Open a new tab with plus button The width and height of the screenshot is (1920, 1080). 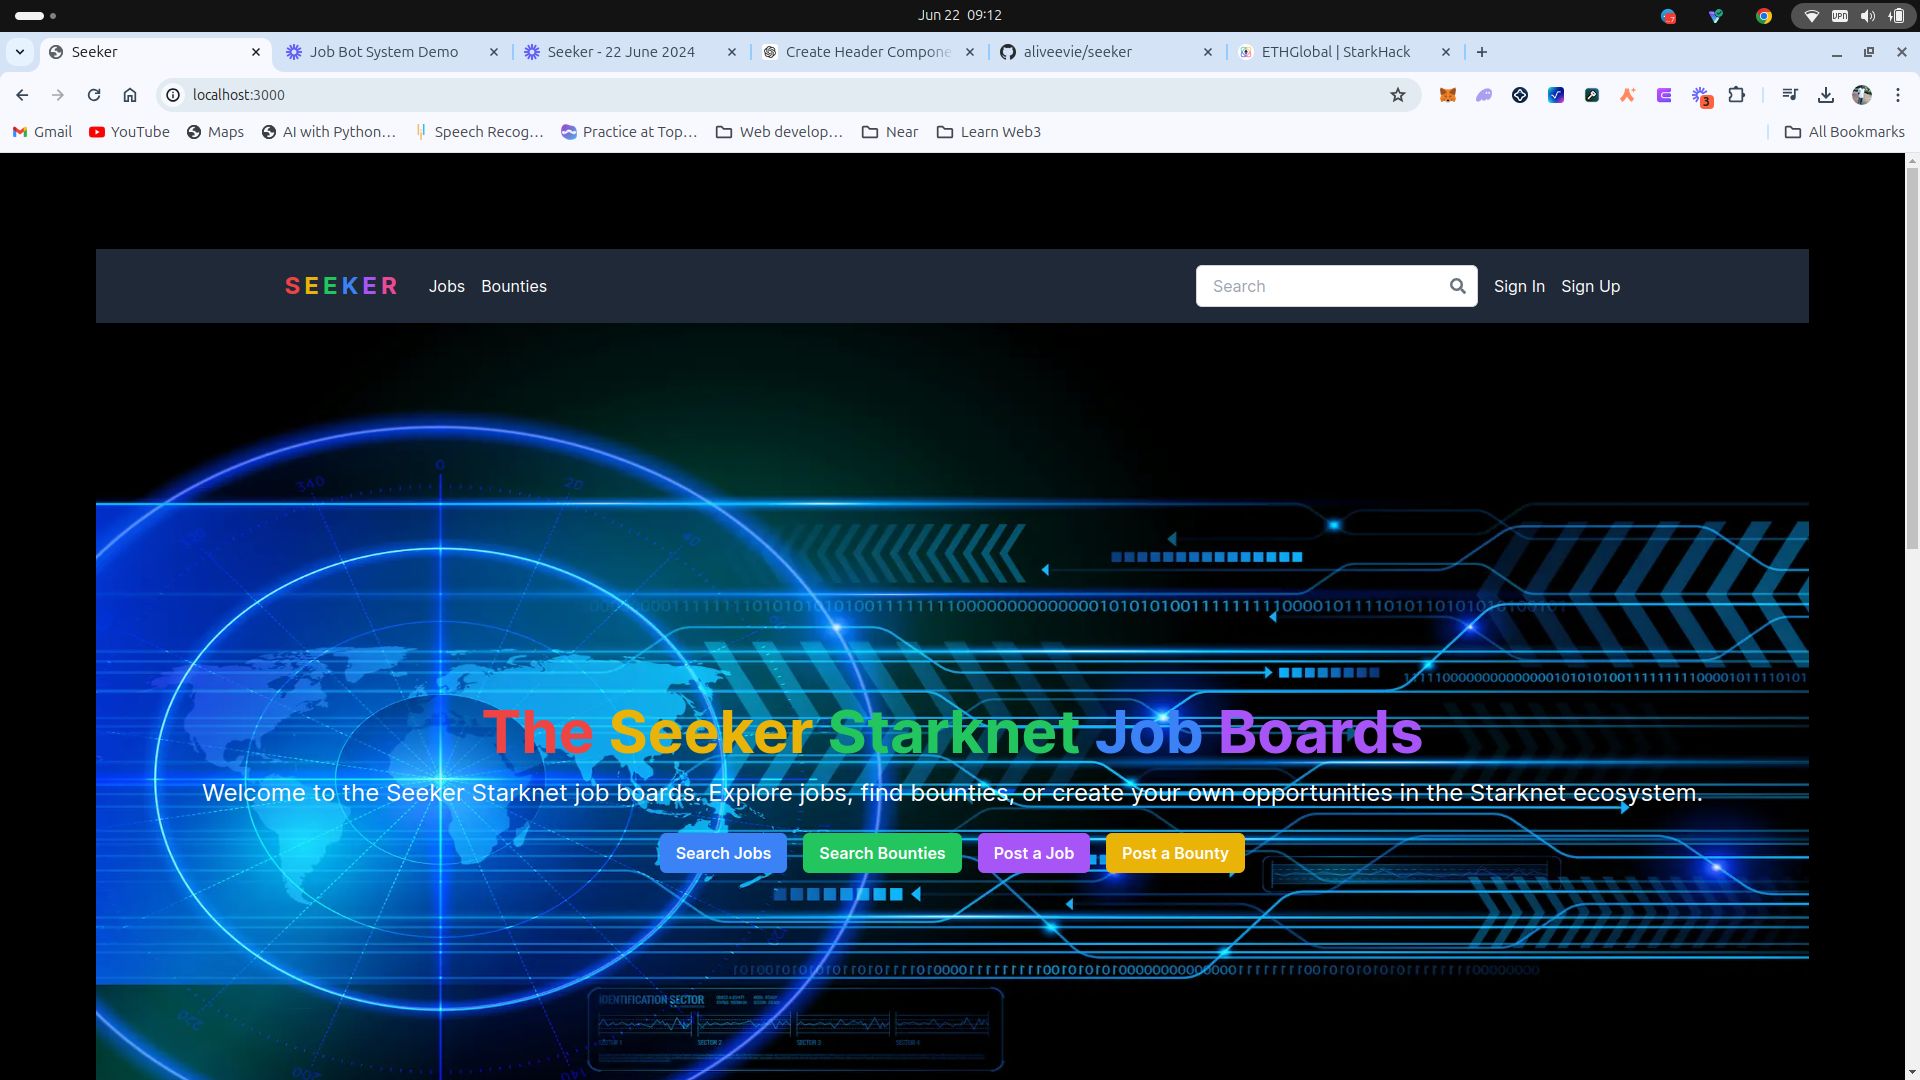1482,52
